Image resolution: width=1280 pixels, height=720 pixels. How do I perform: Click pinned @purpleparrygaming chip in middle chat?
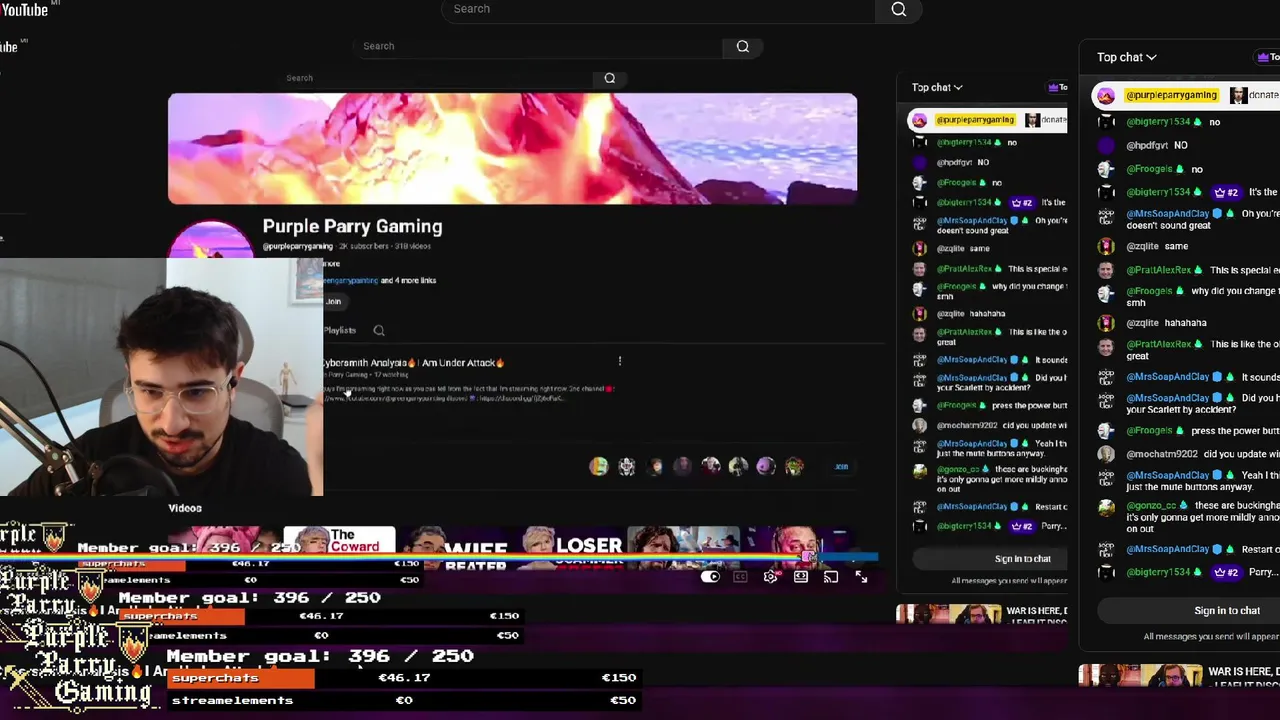[x=975, y=120]
